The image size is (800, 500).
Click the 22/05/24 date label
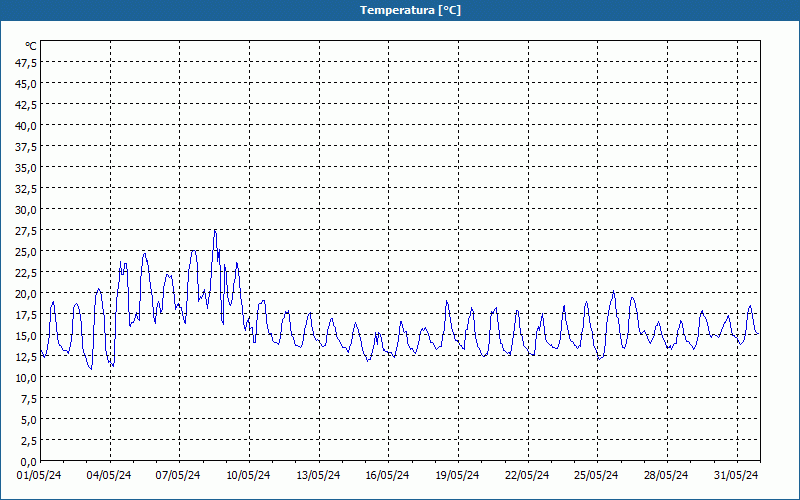tap(527, 475)
